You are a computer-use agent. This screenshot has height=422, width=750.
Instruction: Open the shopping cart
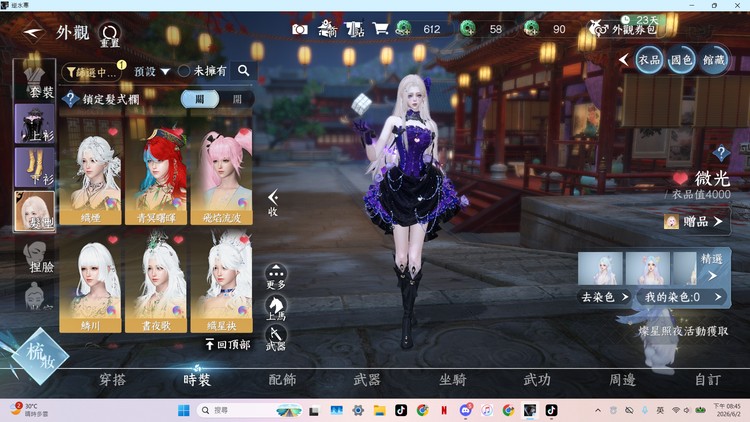coord(381,29)
